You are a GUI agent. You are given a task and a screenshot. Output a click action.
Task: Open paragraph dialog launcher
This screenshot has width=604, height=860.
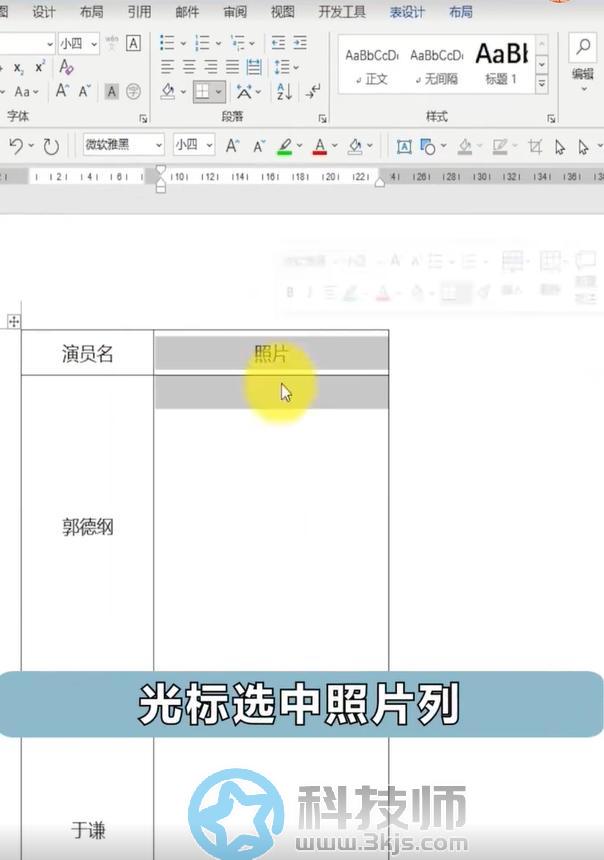coord(323,118)
